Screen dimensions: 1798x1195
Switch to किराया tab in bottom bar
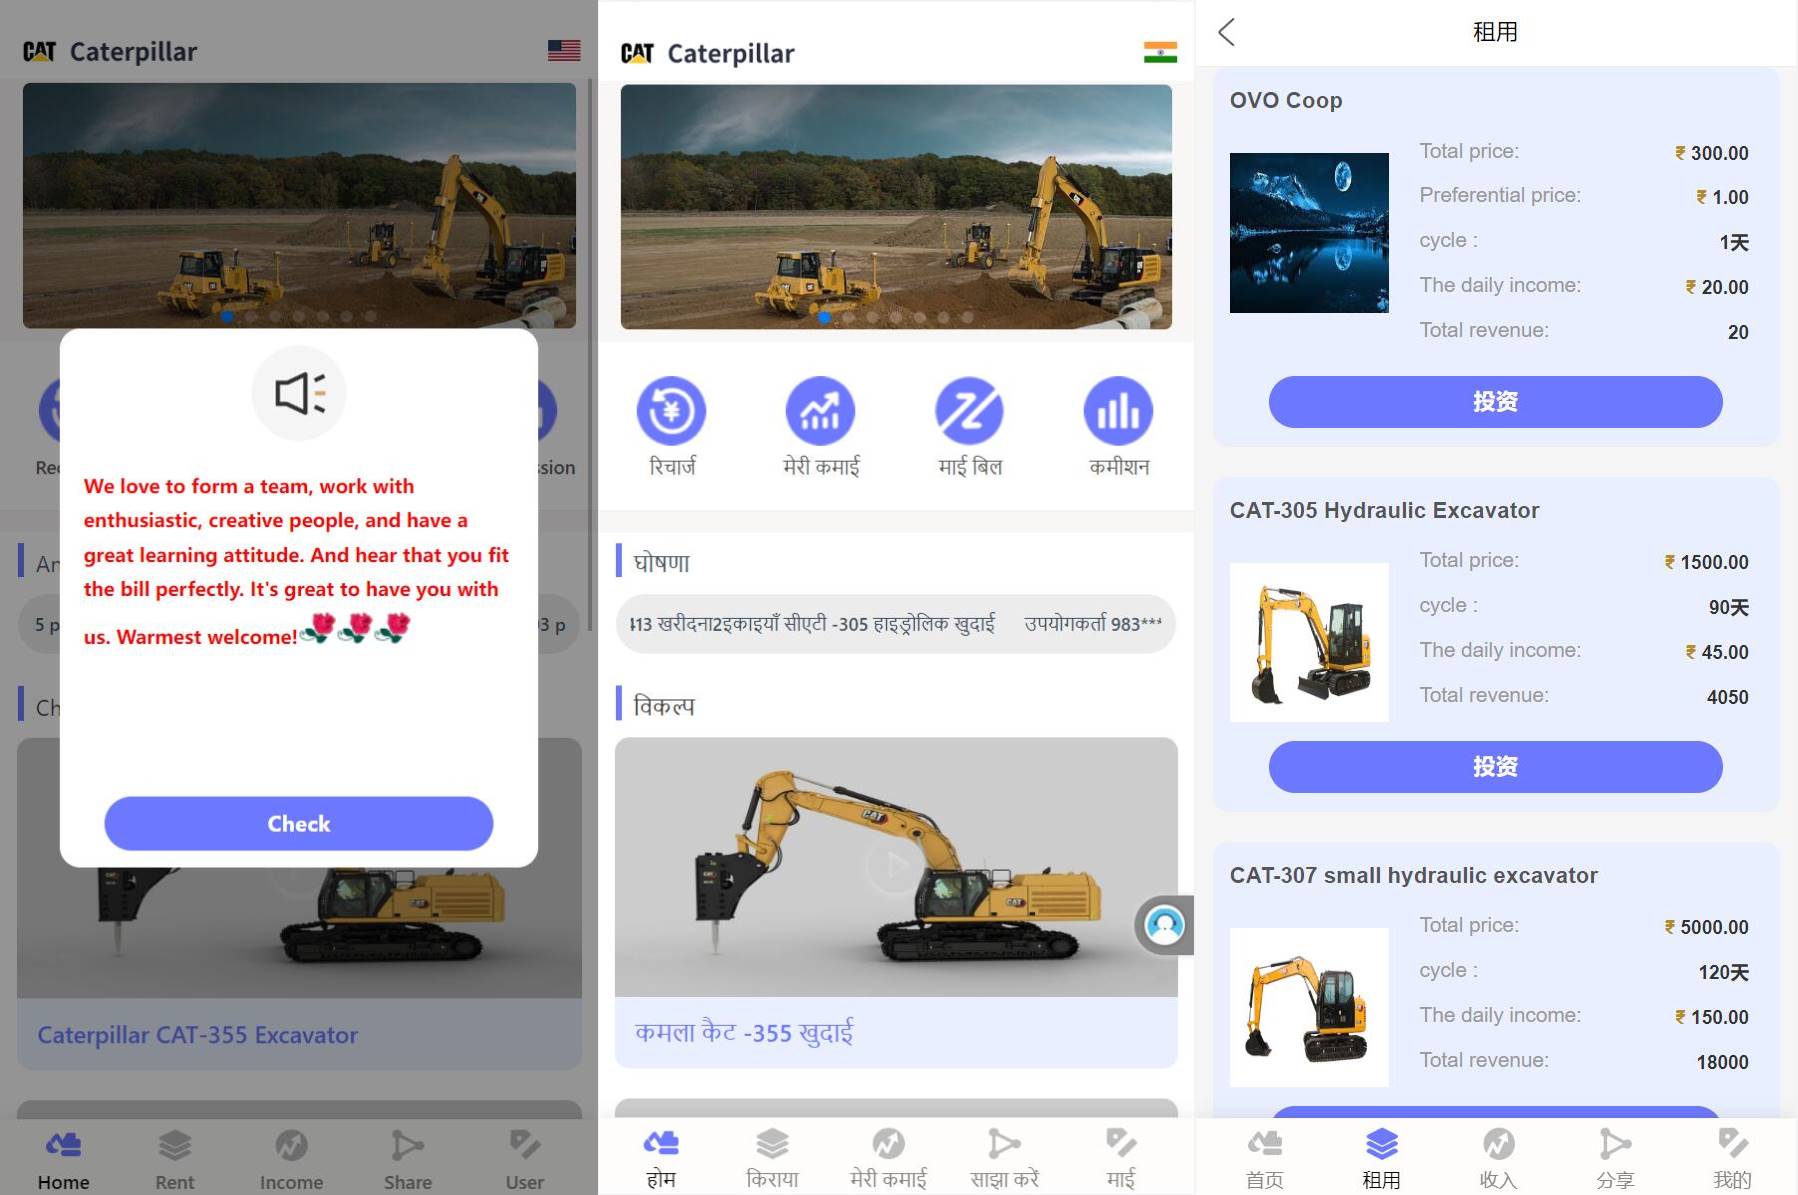772,1157
